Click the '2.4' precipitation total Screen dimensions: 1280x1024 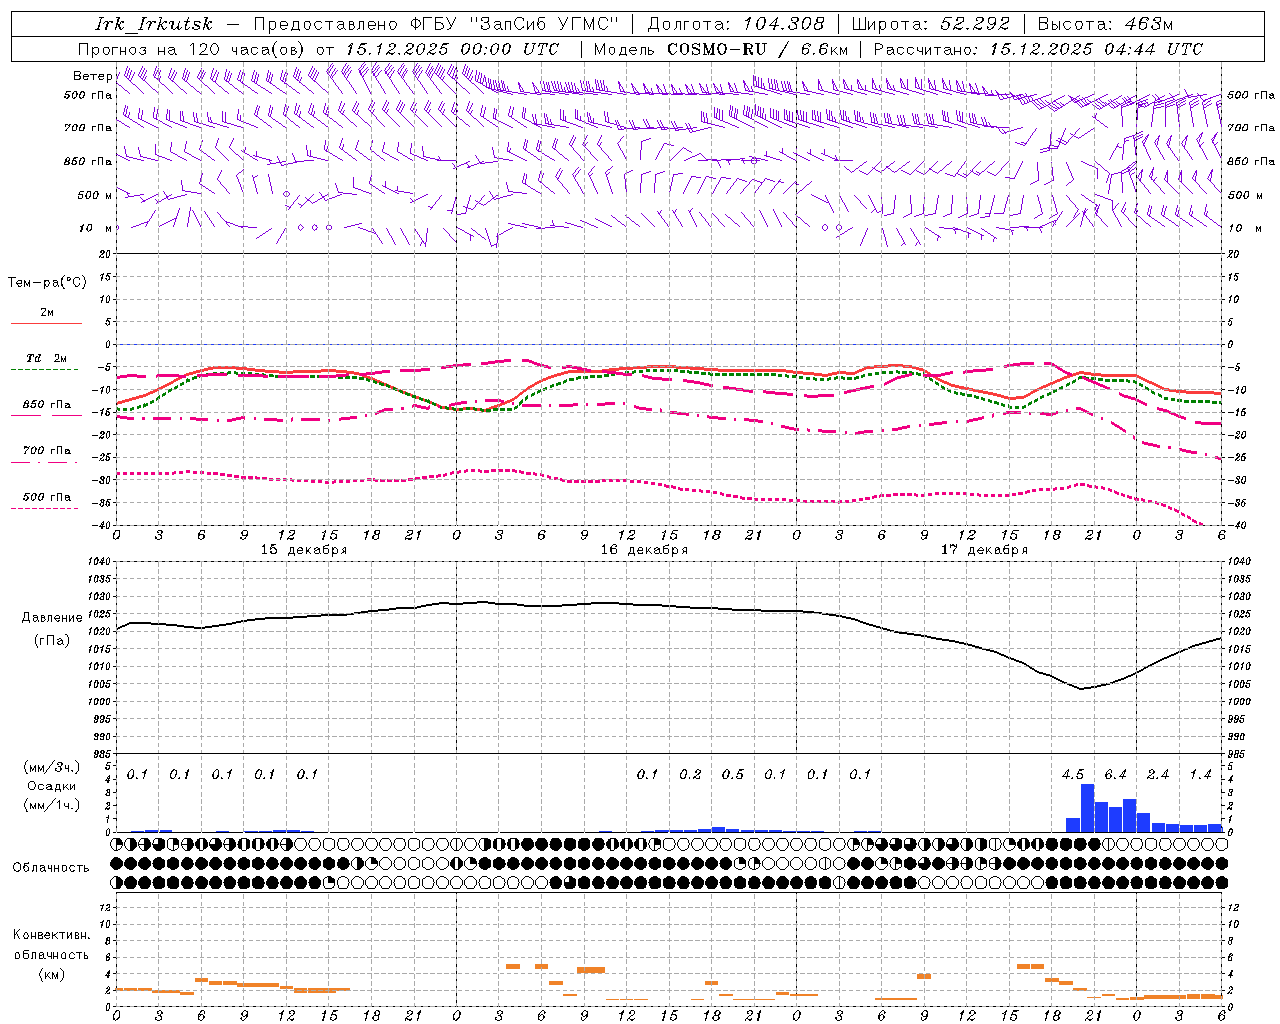click(x=1158, y=775)
